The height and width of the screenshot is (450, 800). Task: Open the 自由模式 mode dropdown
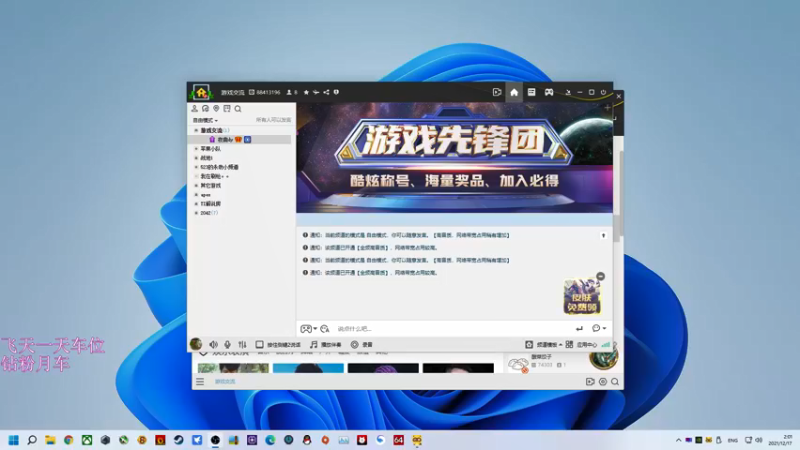click(x=205, y=120)
